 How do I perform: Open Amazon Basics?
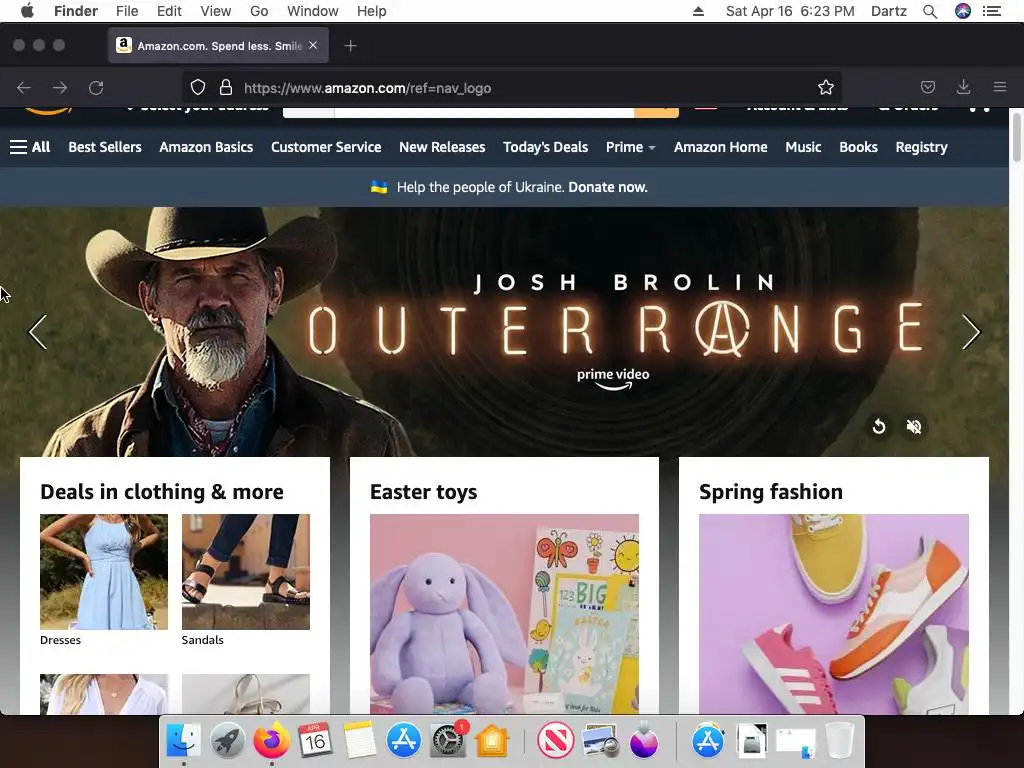point(206,147)
